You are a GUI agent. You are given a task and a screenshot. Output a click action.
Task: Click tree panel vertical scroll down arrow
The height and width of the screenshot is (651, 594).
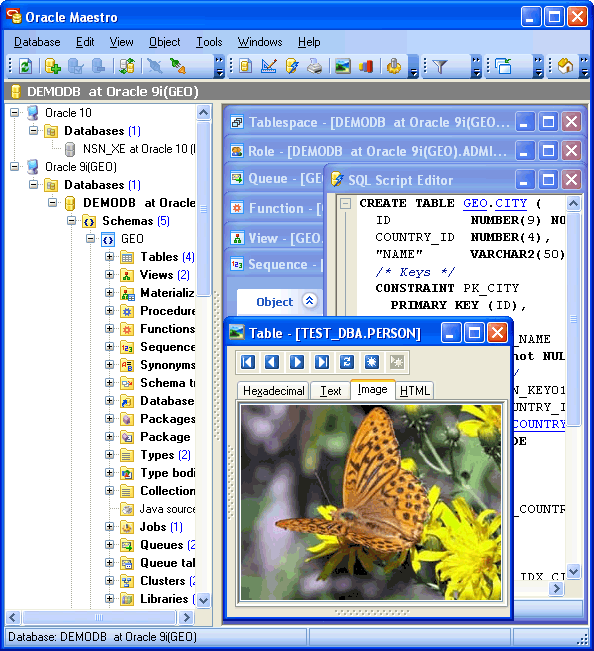(x=203, y=600)
